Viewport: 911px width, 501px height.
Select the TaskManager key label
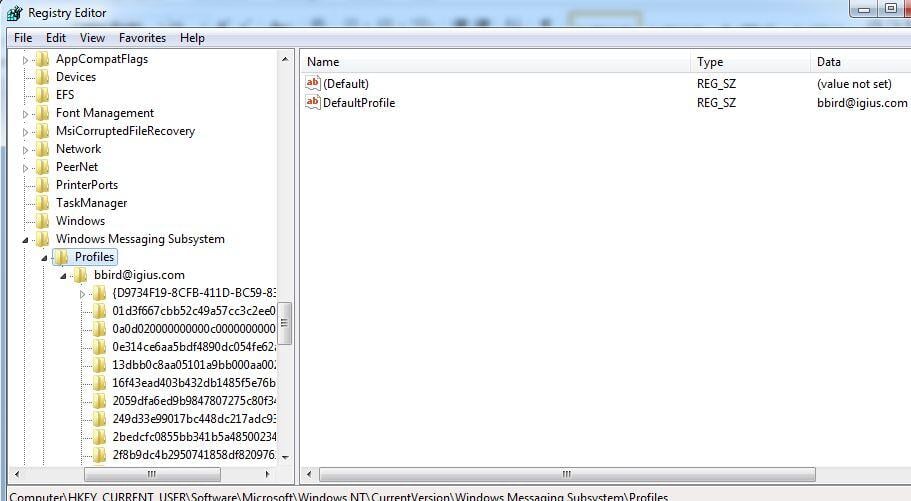pos(91,203)
